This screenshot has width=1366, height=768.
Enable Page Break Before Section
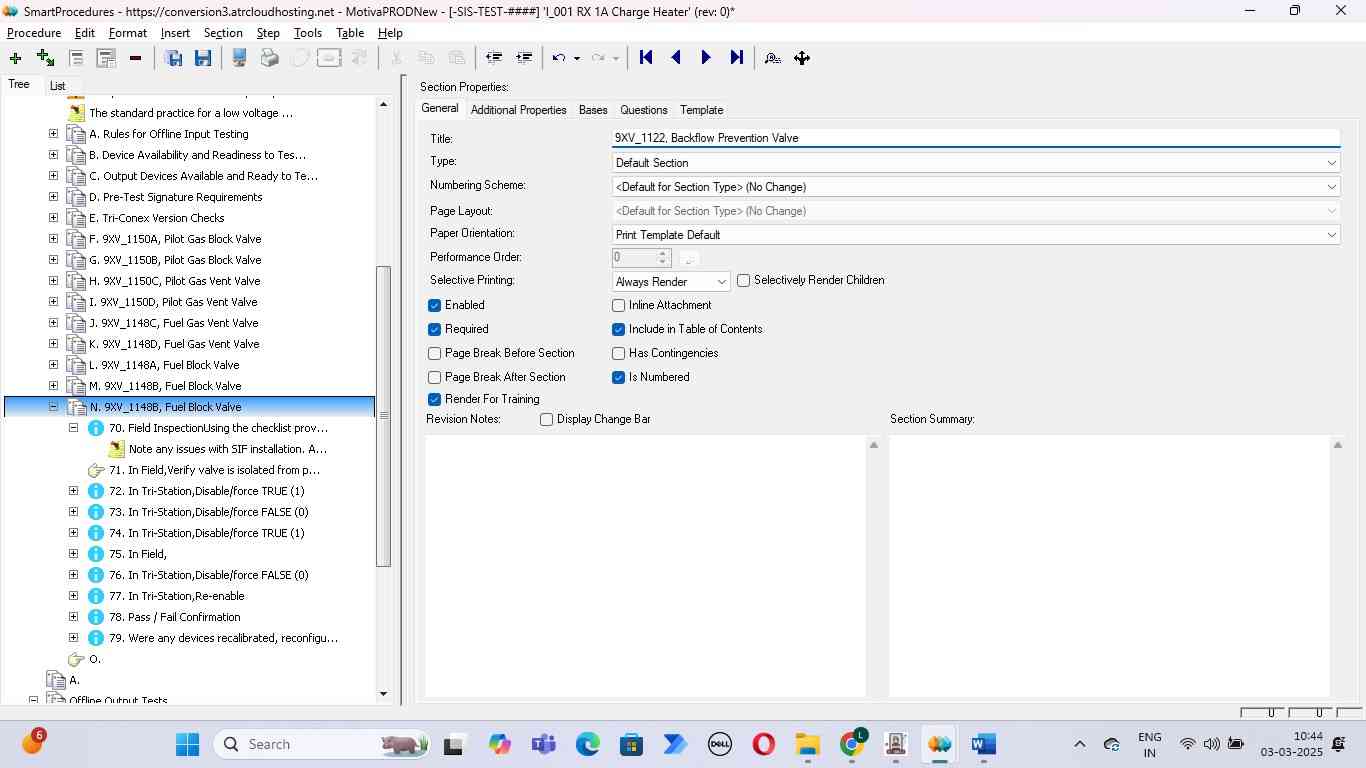pyautogui.click(x=434, y=353)
